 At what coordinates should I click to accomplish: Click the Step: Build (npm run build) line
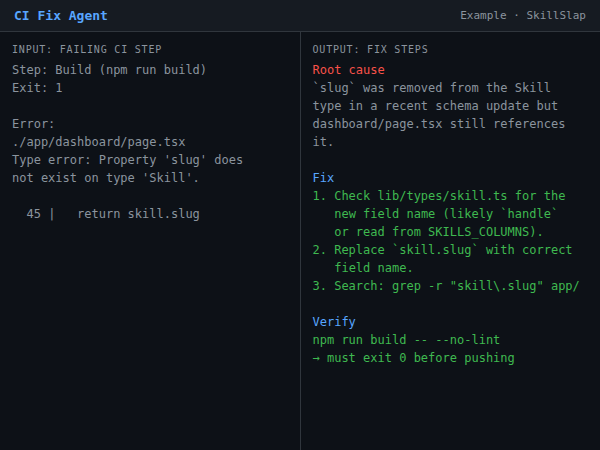pos(109,69)
